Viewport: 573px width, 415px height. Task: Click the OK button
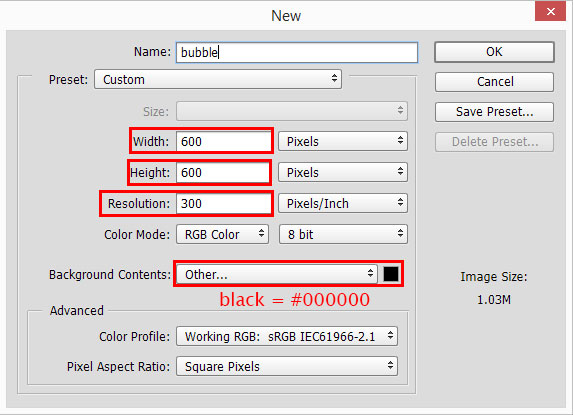click(494, 52)
